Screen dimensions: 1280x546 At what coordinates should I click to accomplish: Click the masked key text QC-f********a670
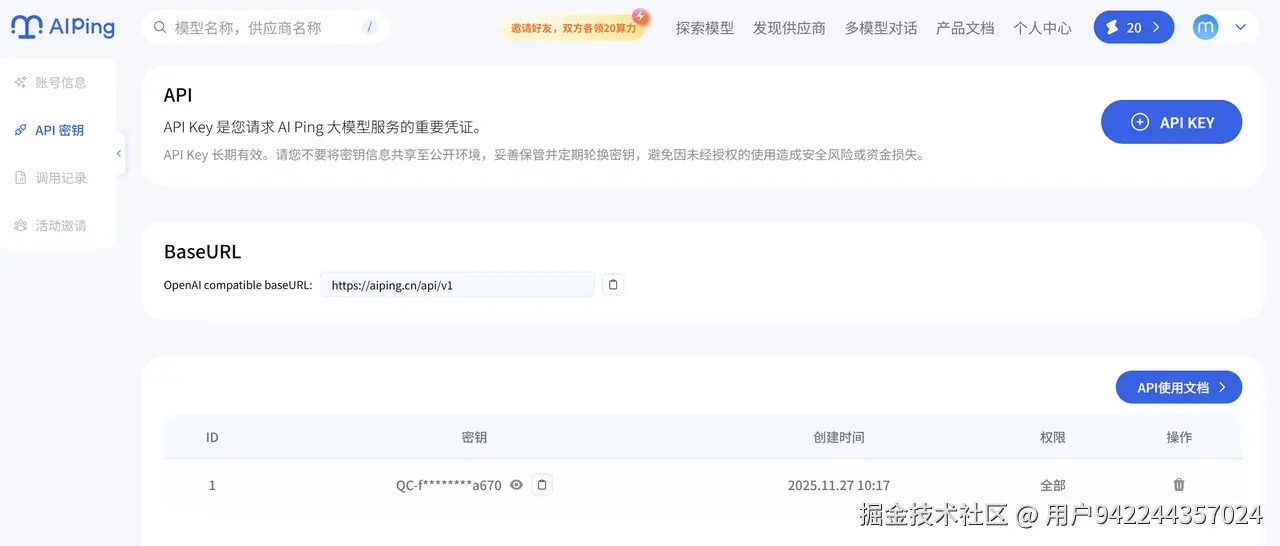point(449,486)
